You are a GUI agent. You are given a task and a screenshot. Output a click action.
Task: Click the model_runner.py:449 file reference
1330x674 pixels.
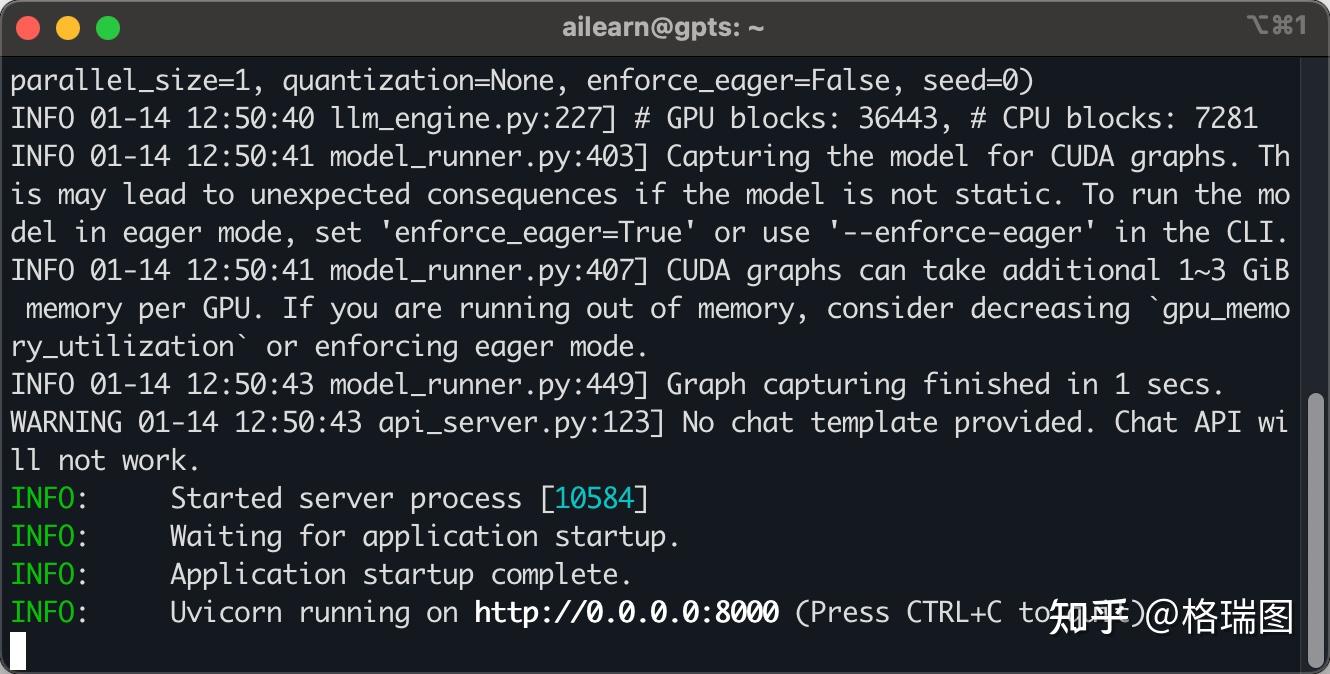pos(483,384)
